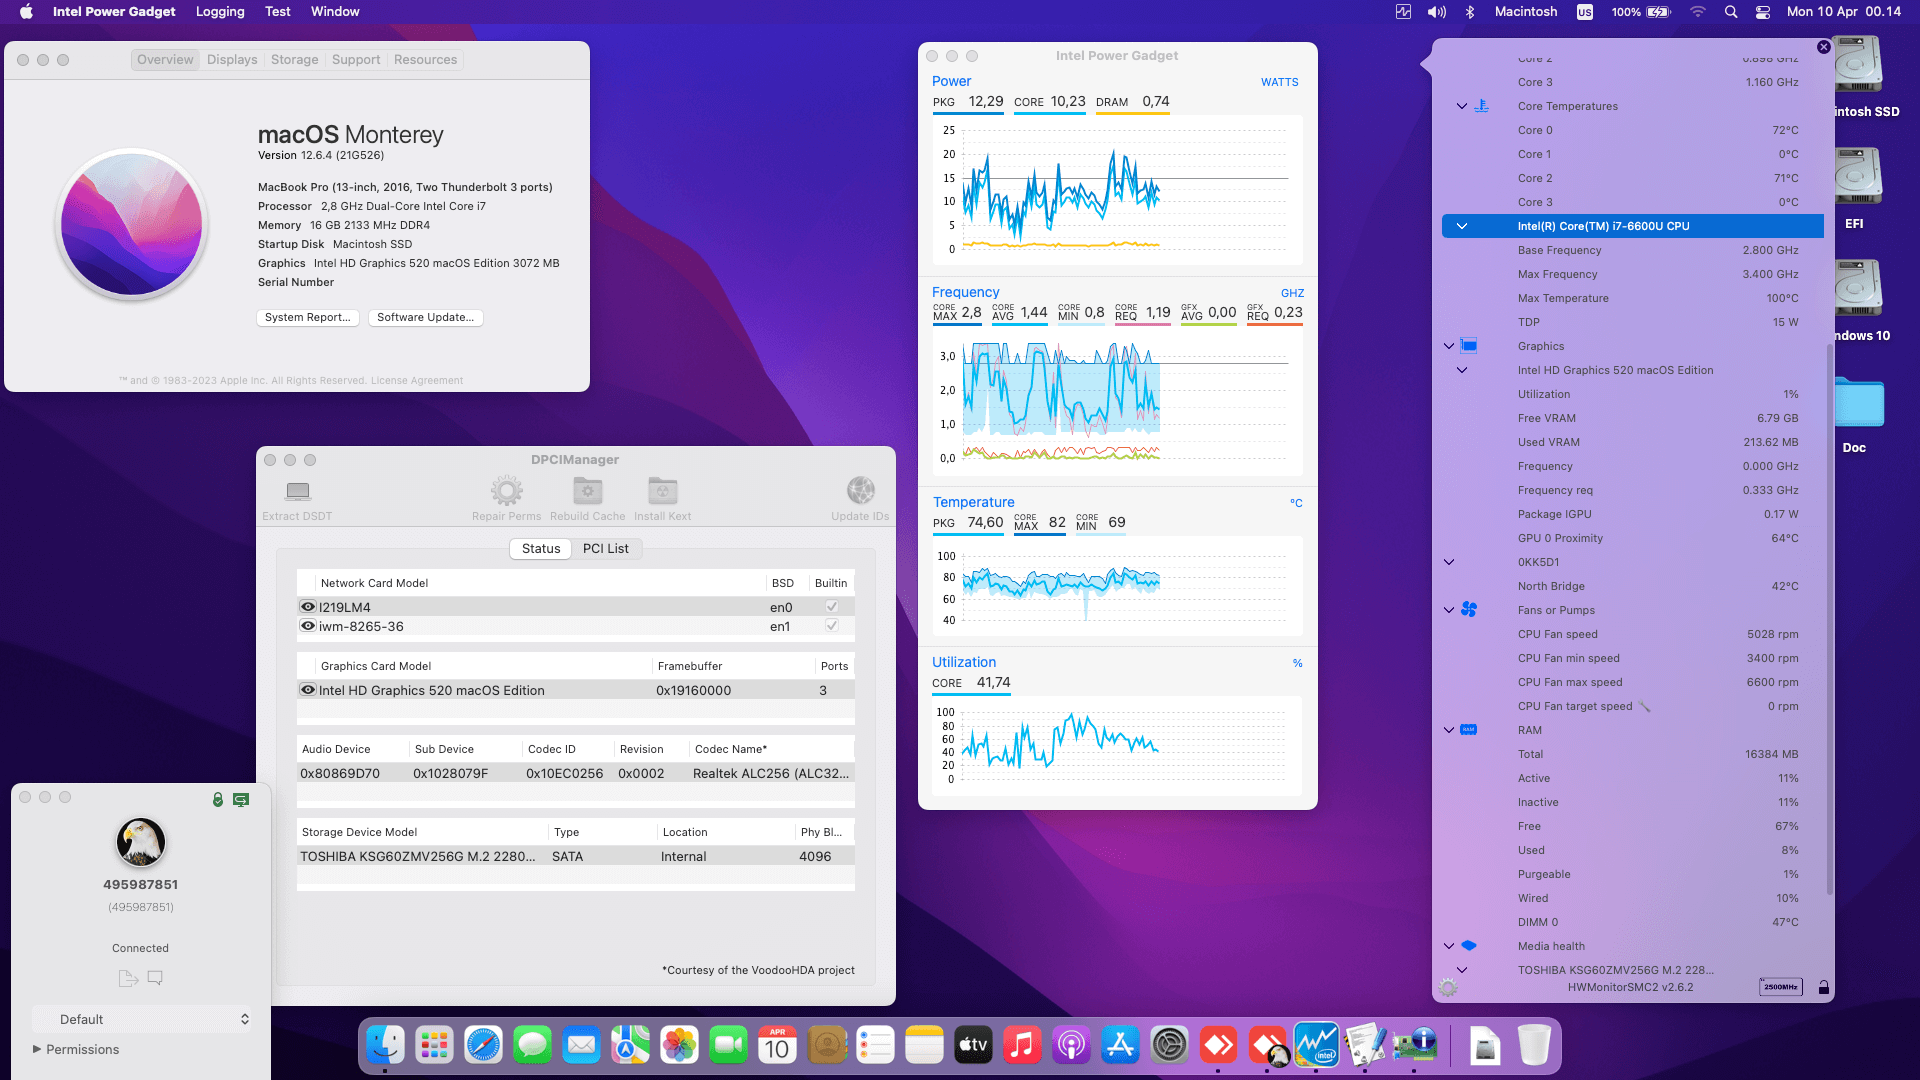Switch to PCI List tab in DPCIManager

(x=606, y=548)
